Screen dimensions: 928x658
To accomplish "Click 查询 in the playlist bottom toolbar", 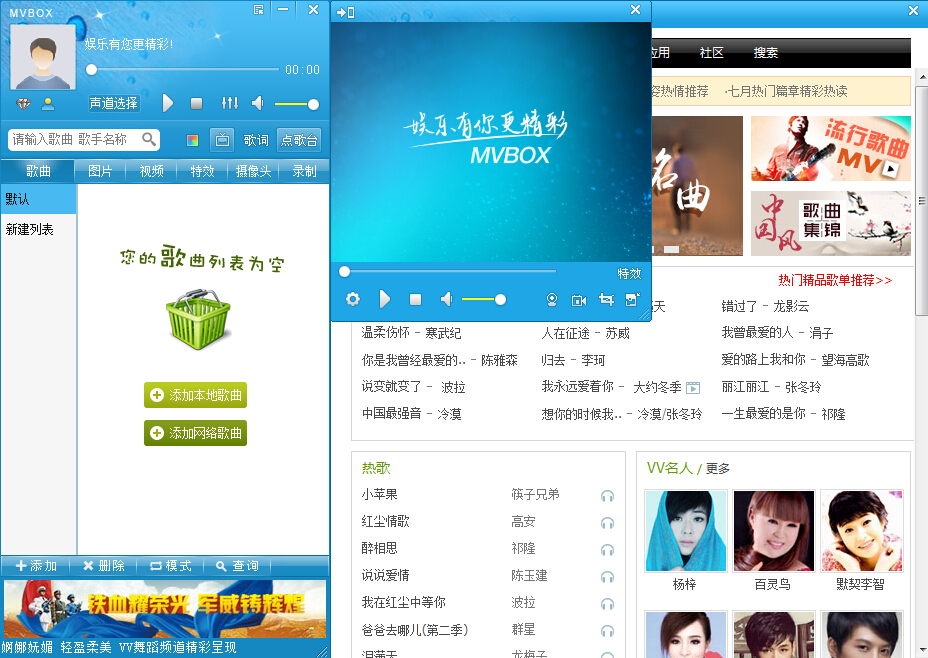I will (237, 566).
